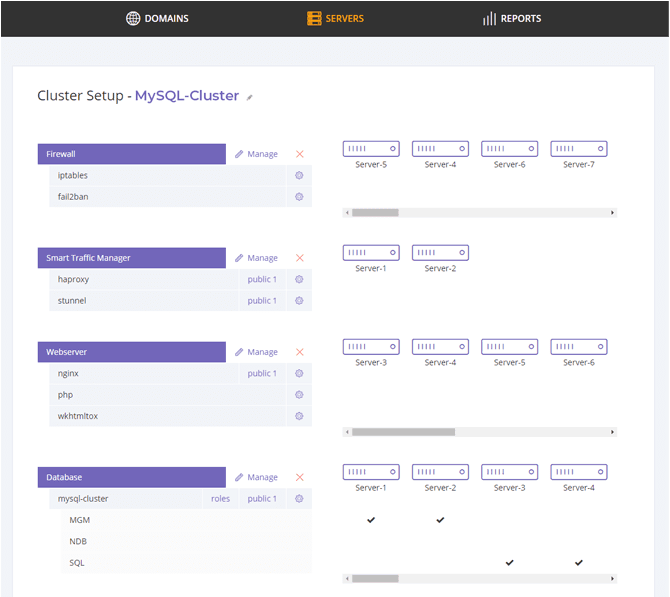The image size is (670, 597).
Task: Open public 1 selector for haproxy
Action: tap(262, 279)
